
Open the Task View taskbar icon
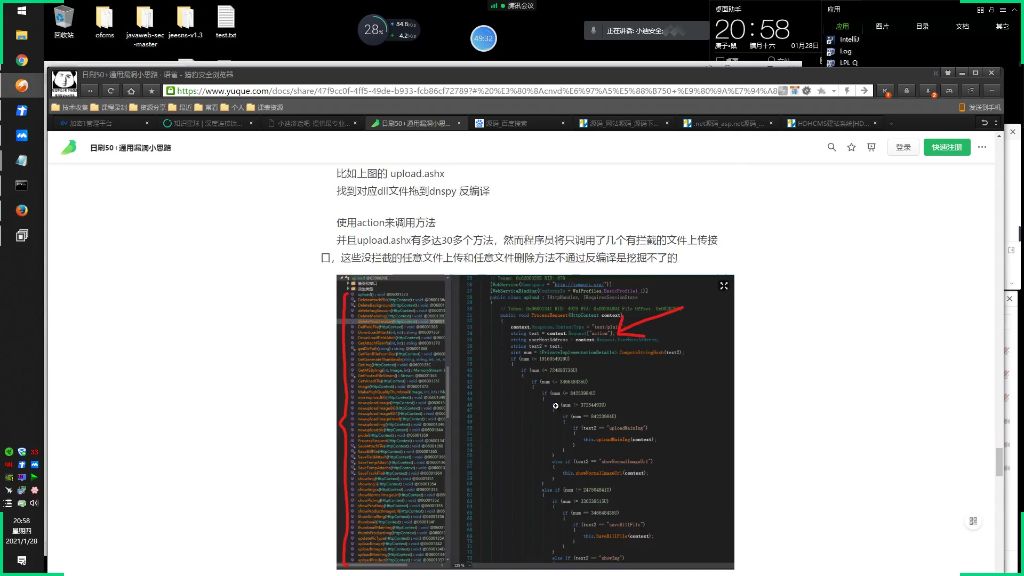pyautogui.click(x=22, y=235)
